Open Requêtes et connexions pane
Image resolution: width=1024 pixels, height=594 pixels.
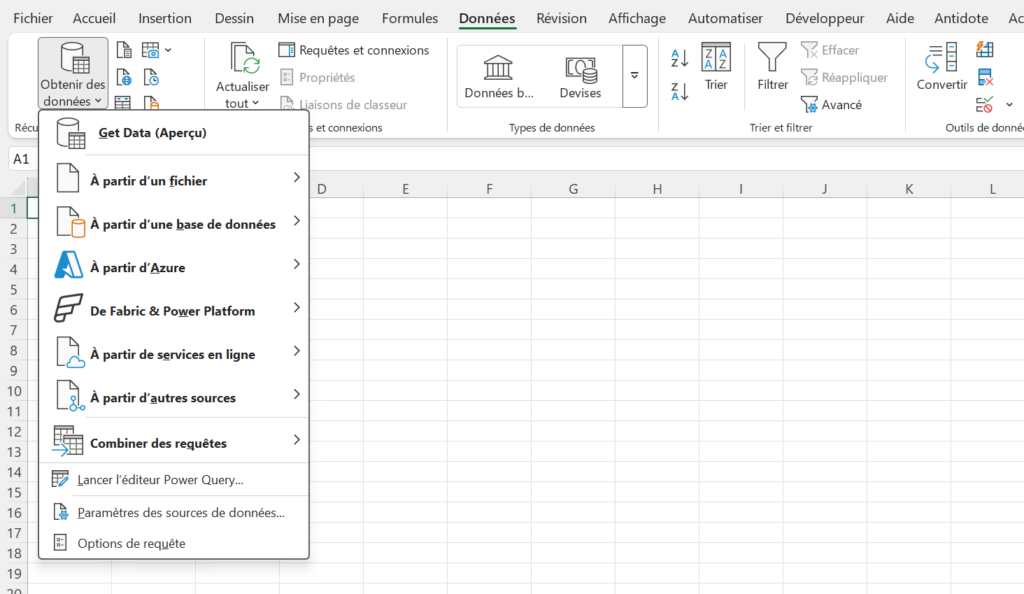tap(354, 50)
